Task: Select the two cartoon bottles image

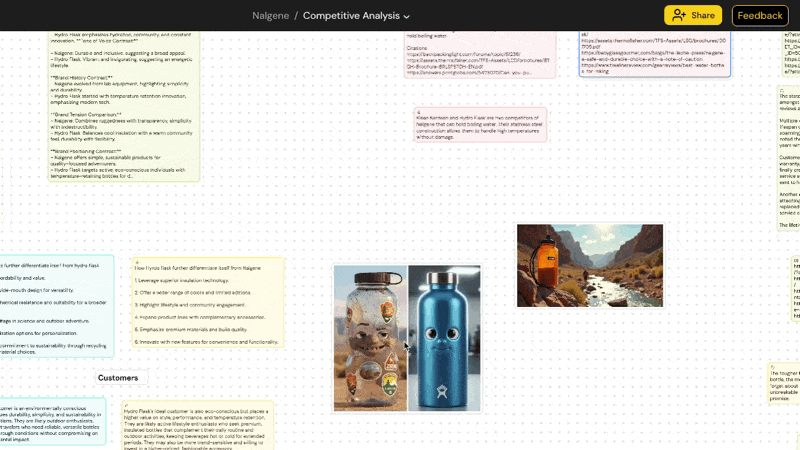Action: tap(407, 338)
